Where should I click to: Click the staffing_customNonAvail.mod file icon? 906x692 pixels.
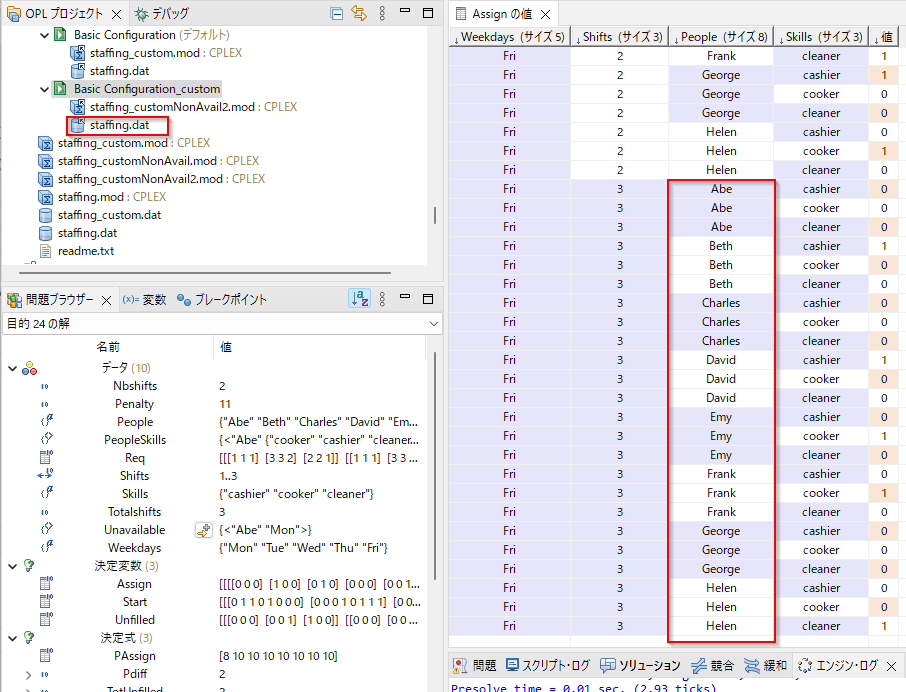pos(45,161)
